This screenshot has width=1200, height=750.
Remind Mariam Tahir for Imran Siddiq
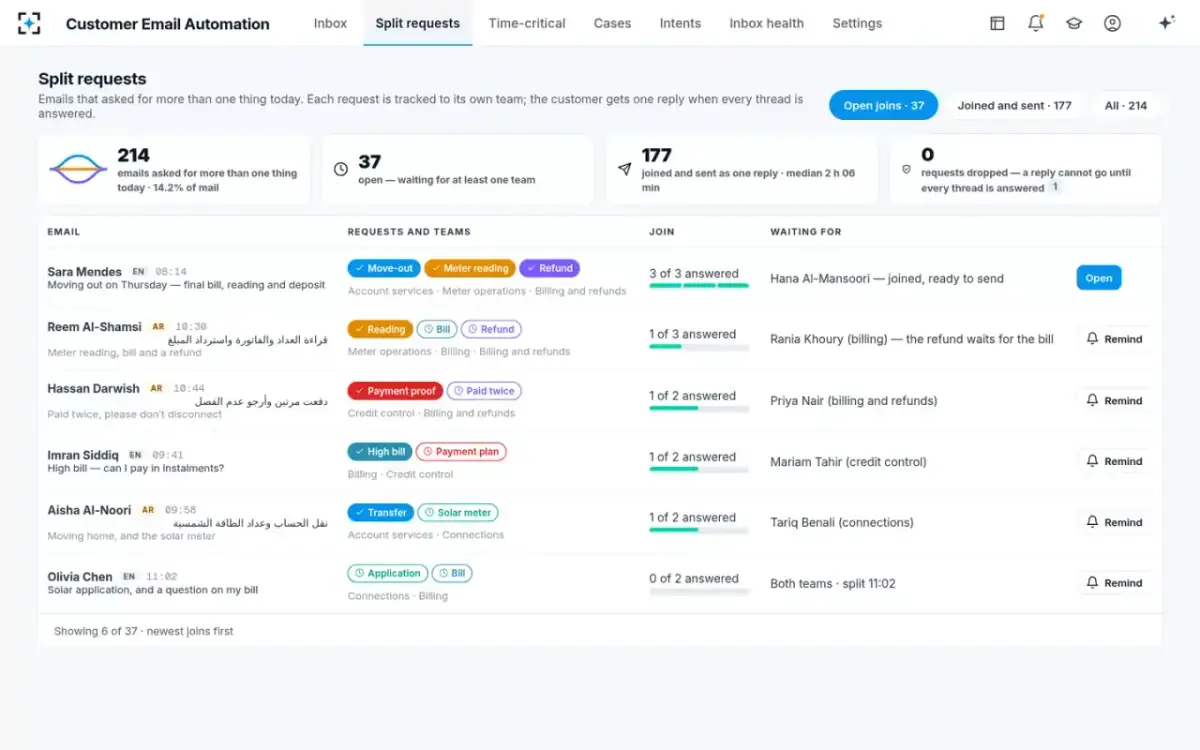[x=1113, y=461]
